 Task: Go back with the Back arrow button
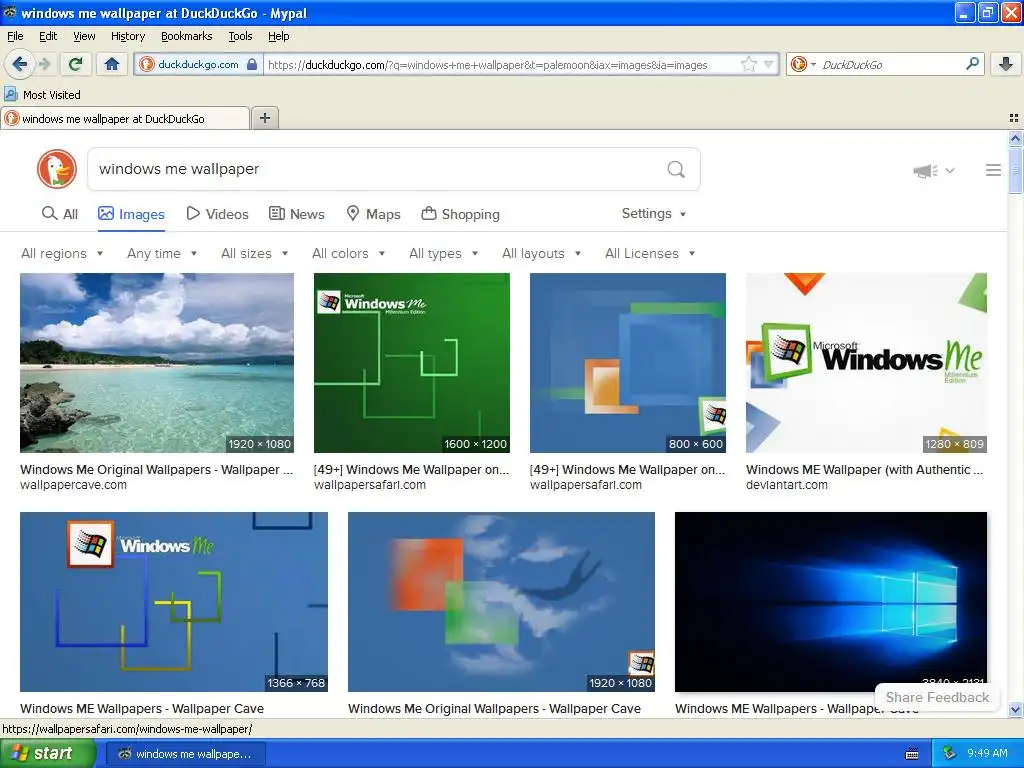pyautogui.click(x=20, y=64)
